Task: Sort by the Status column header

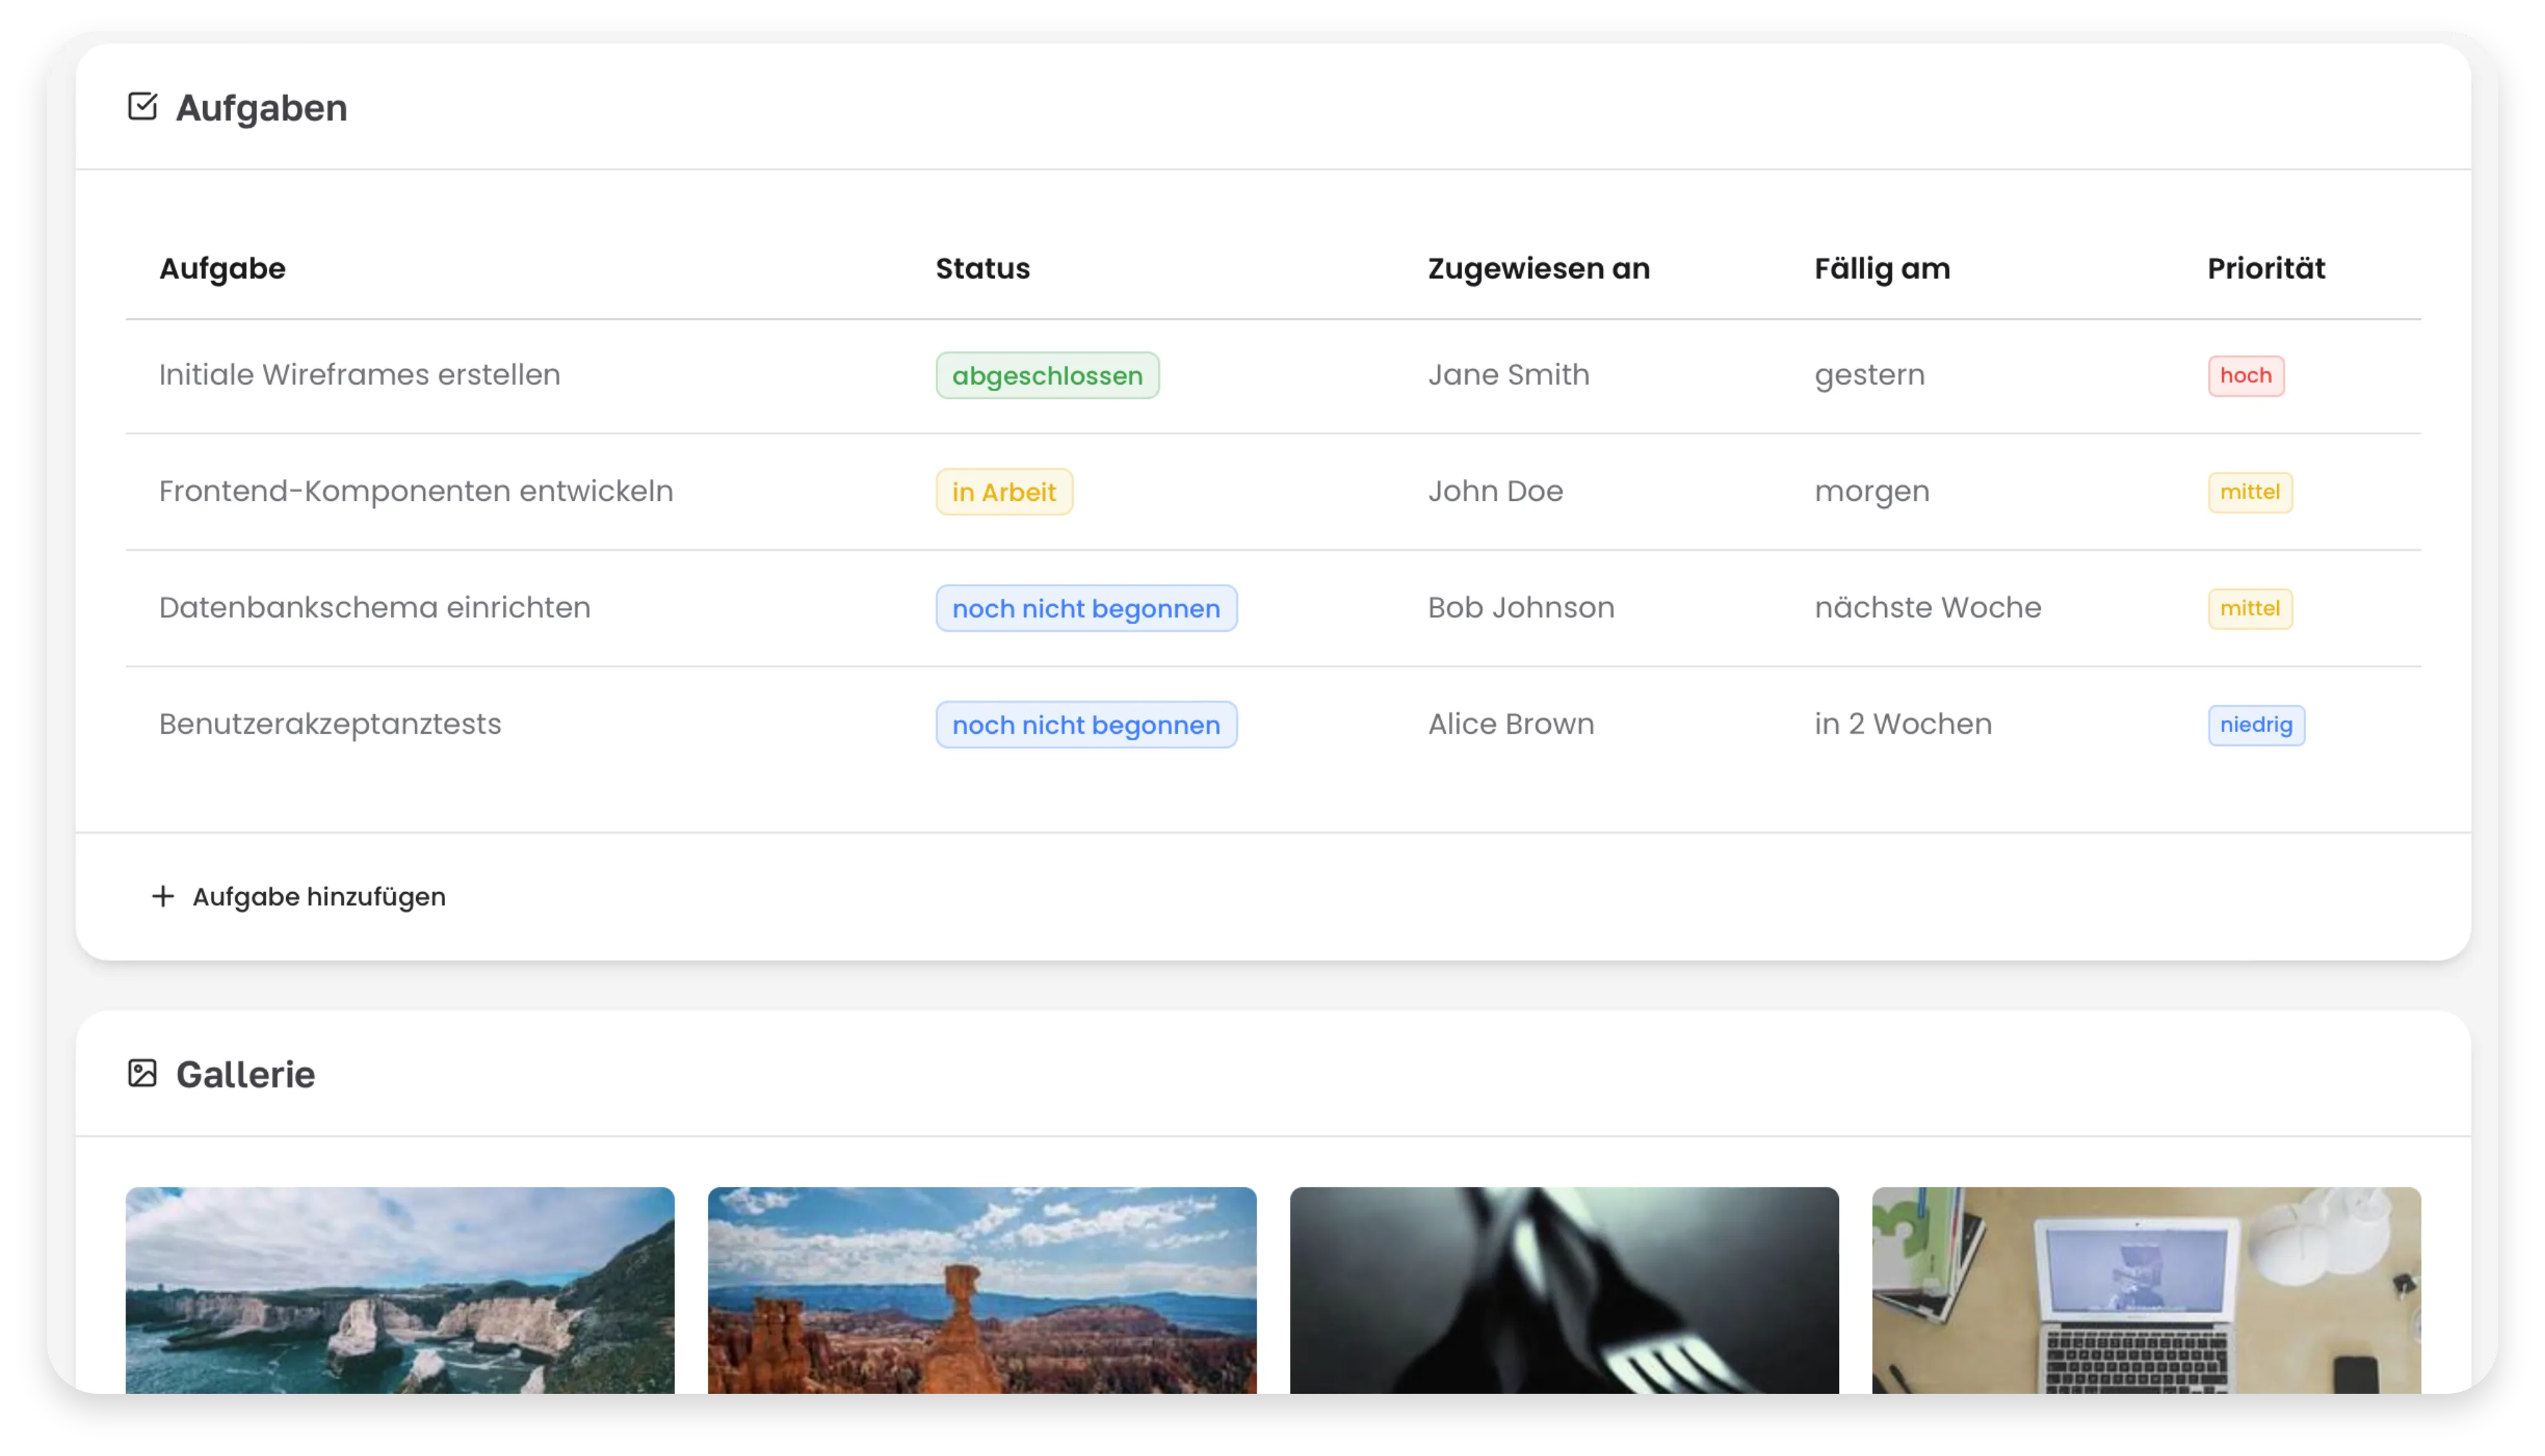Action: coord(982,269)
